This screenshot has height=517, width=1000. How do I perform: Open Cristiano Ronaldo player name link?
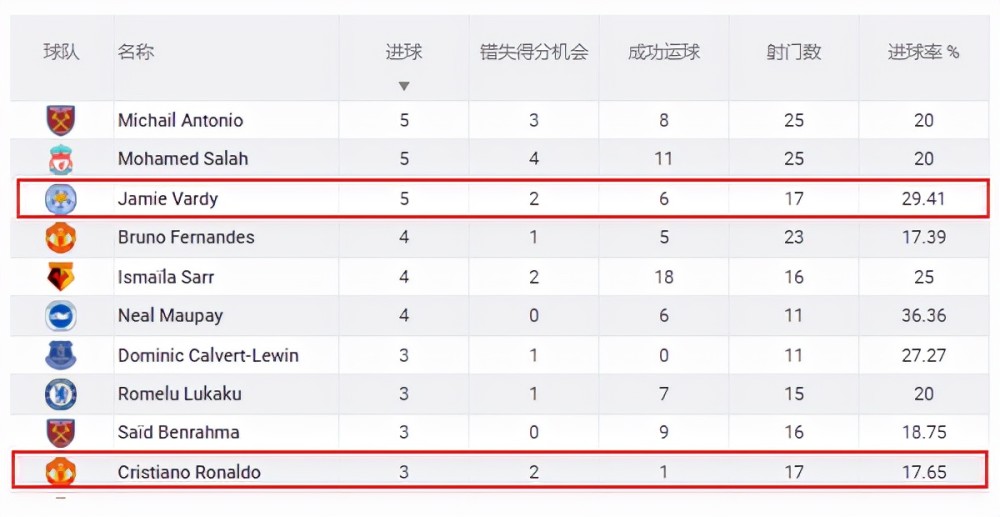[189, 472]
